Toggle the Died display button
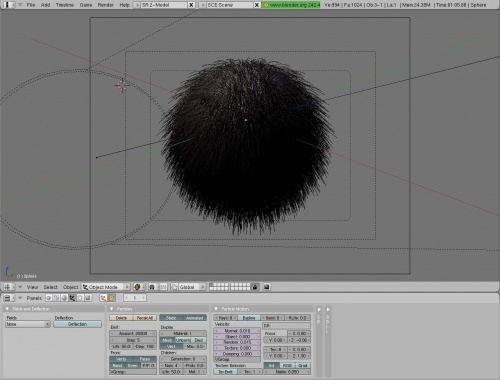This screenshot has width=500, height=380. (199, 340)
